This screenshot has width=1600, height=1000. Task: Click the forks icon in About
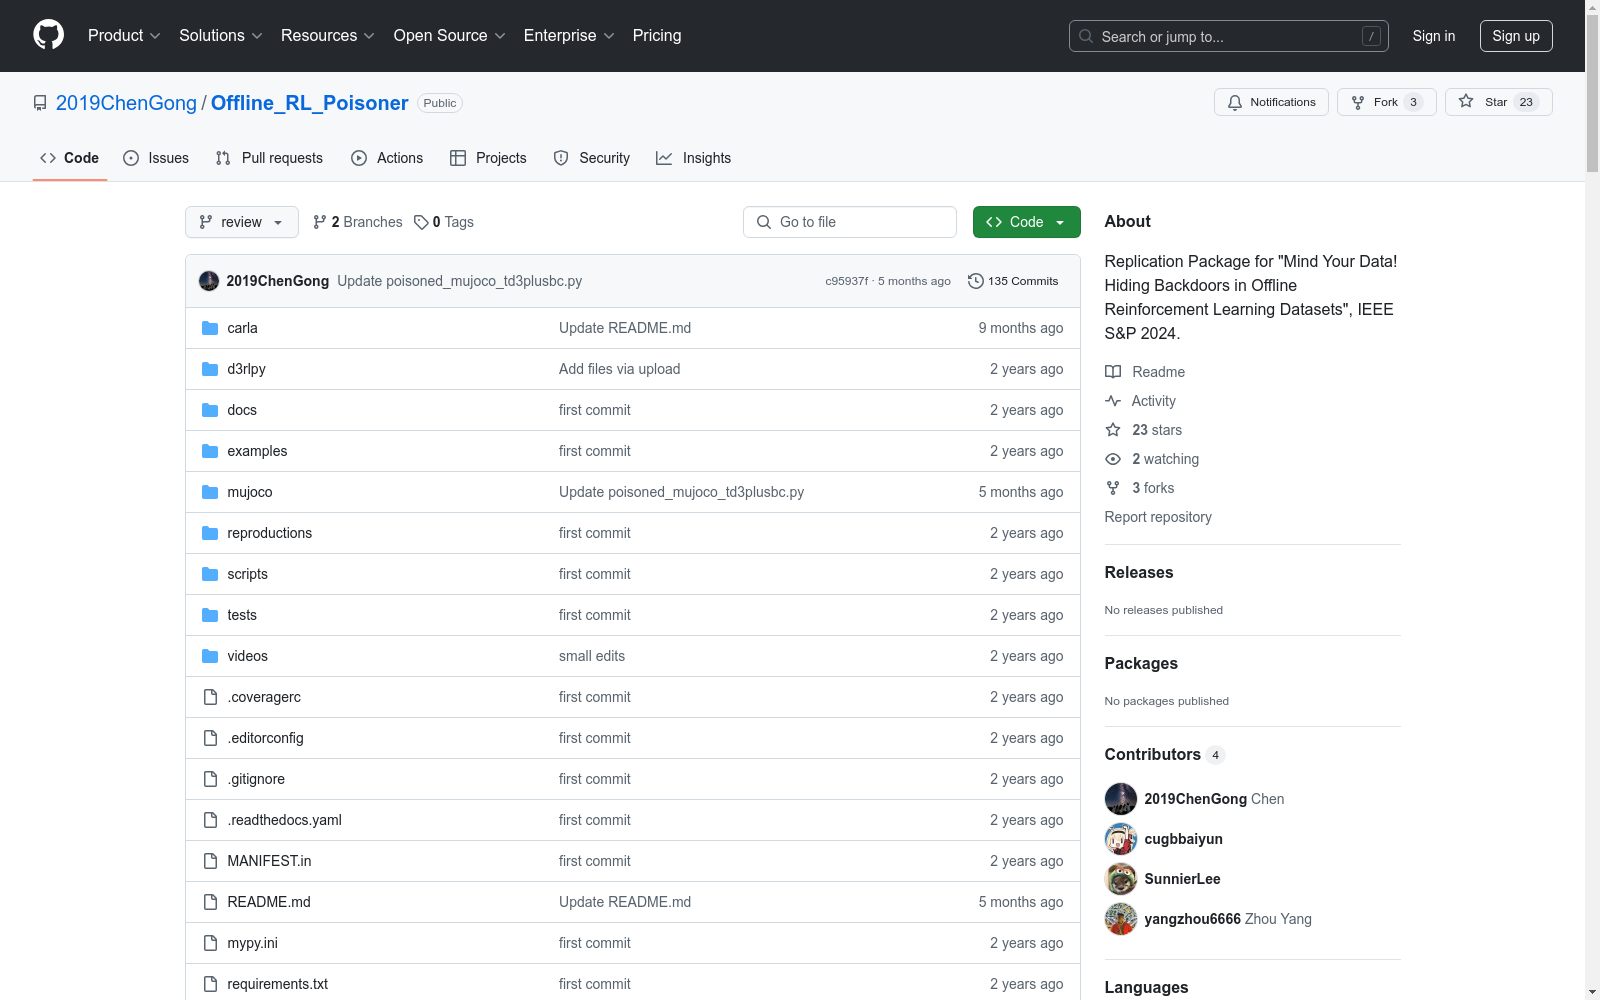click(1113, 488)
